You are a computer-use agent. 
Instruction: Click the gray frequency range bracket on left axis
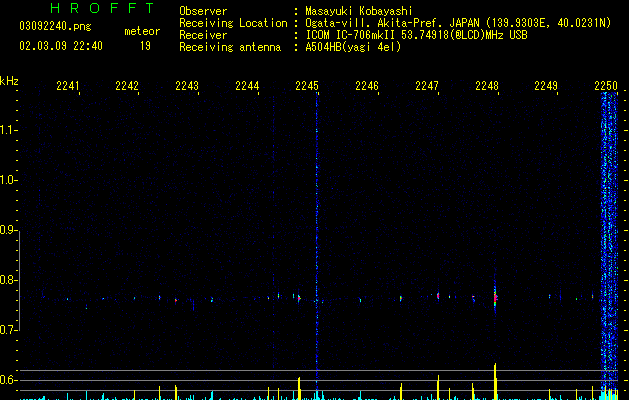(19, 281)
